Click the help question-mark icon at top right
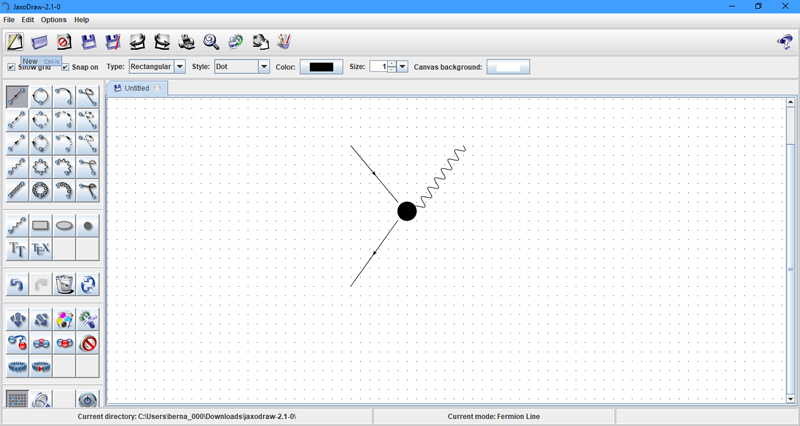 [785, 42]
